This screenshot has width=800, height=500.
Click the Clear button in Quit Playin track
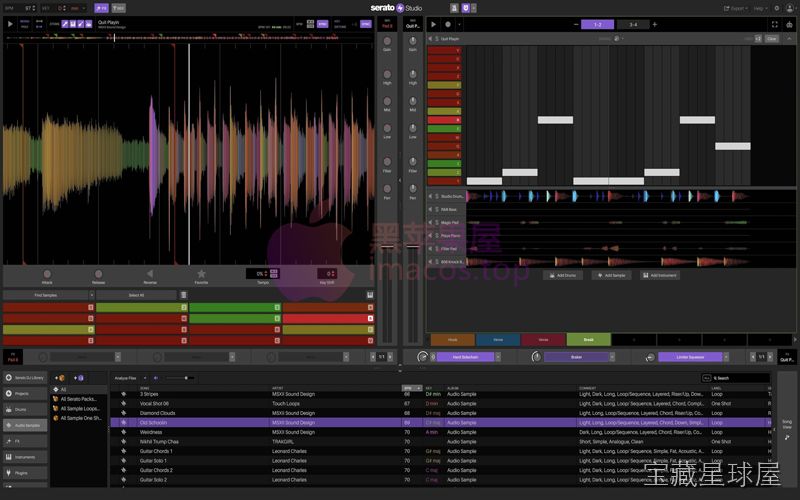tap(771, 39)
